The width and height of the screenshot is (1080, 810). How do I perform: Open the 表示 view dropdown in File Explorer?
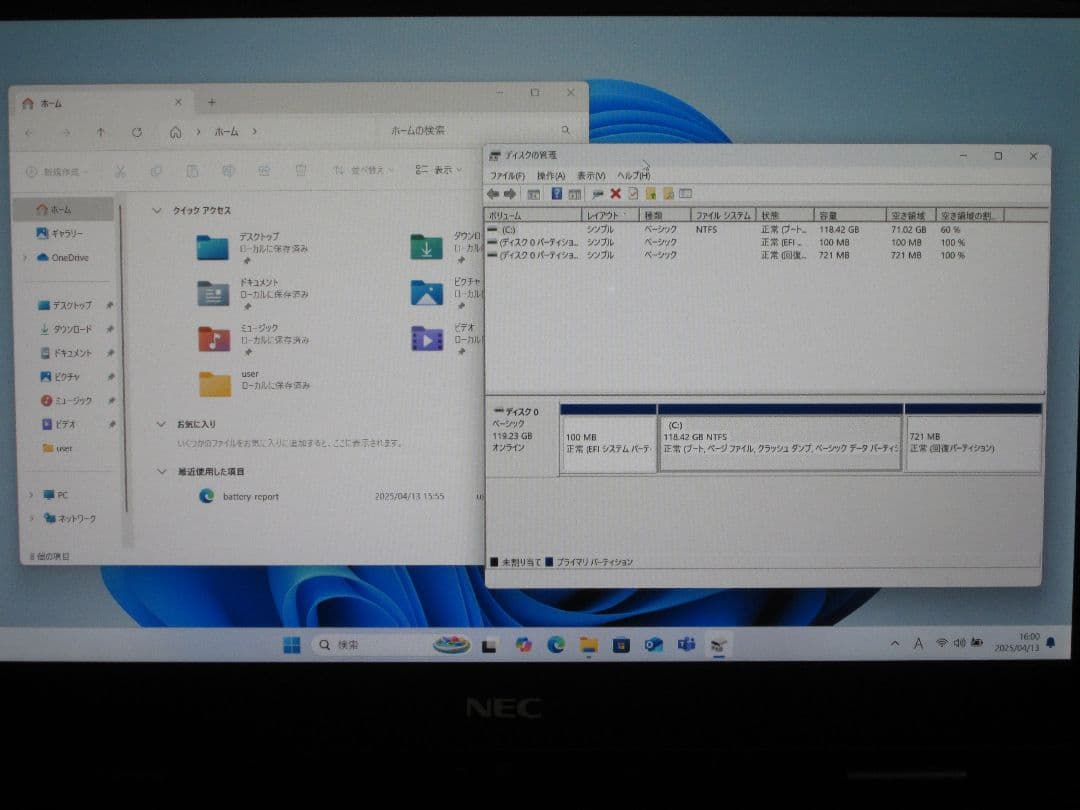click(x=444, y=170)
